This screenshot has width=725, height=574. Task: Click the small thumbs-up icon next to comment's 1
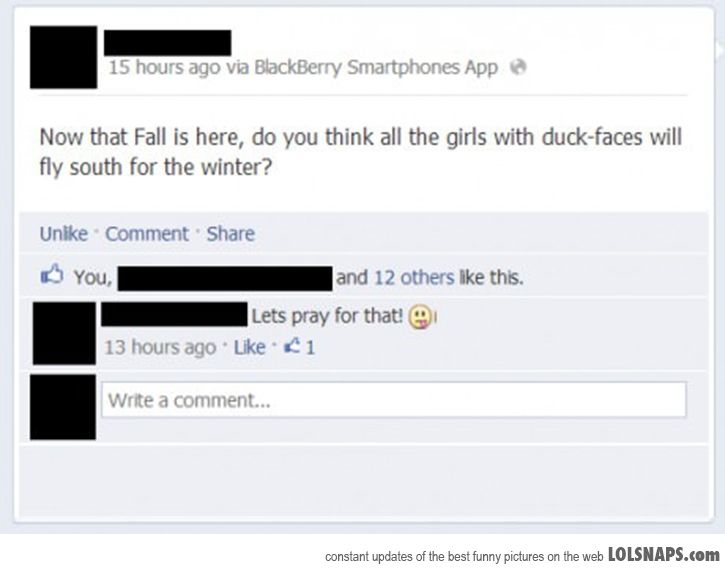293,346
